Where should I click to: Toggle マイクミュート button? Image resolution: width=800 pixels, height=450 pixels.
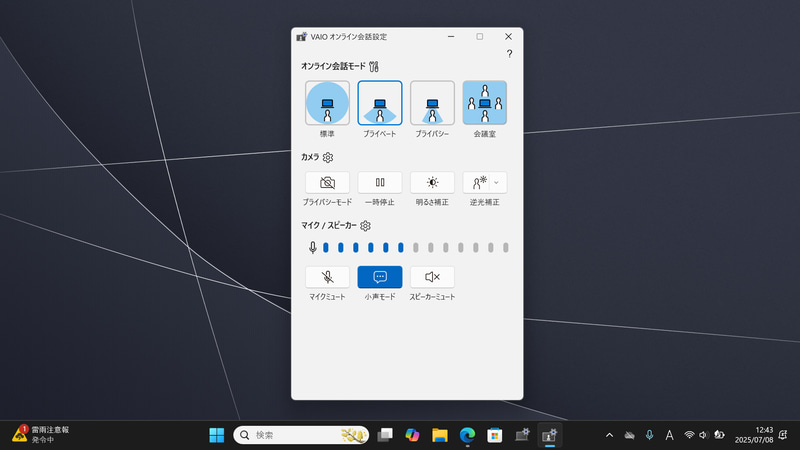coord(327,277)
